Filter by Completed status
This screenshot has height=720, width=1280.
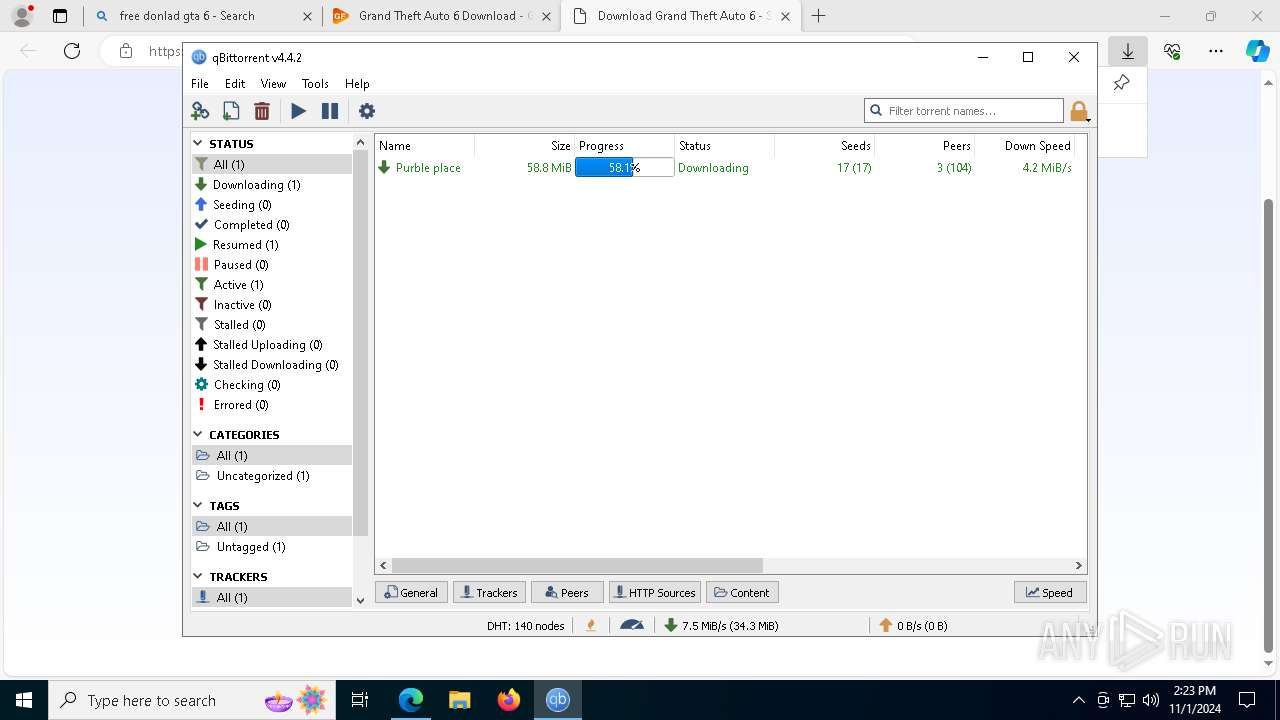[272, 224]
